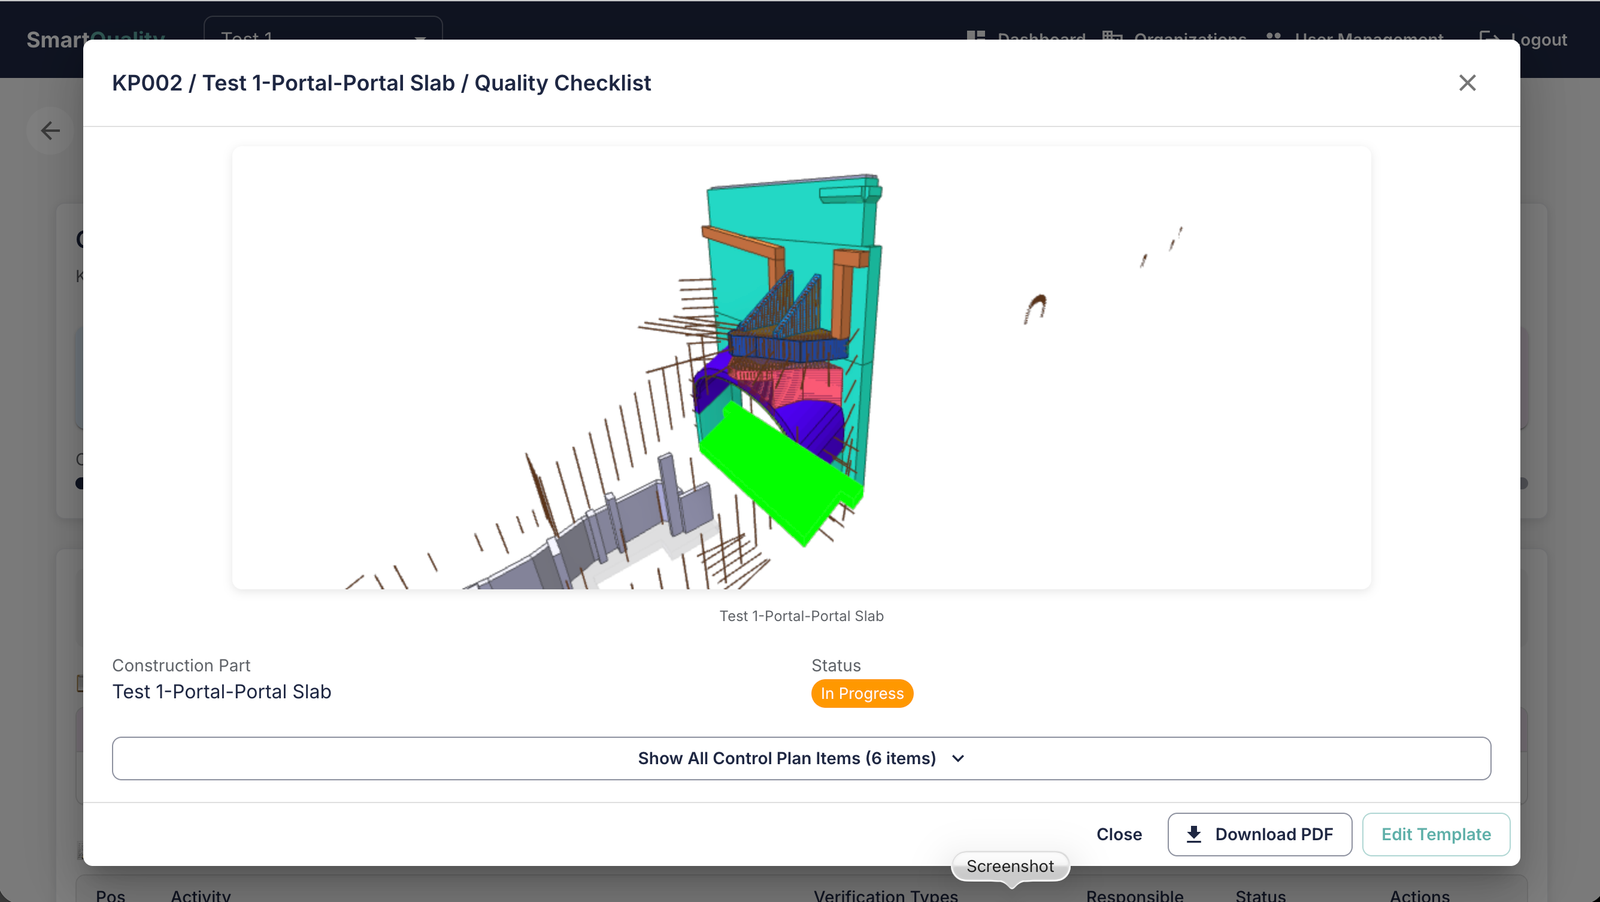The width and height of the screenshot is (1600, 902).
Task: Click the Logout icon in top bar
Action: (1490, 38)
